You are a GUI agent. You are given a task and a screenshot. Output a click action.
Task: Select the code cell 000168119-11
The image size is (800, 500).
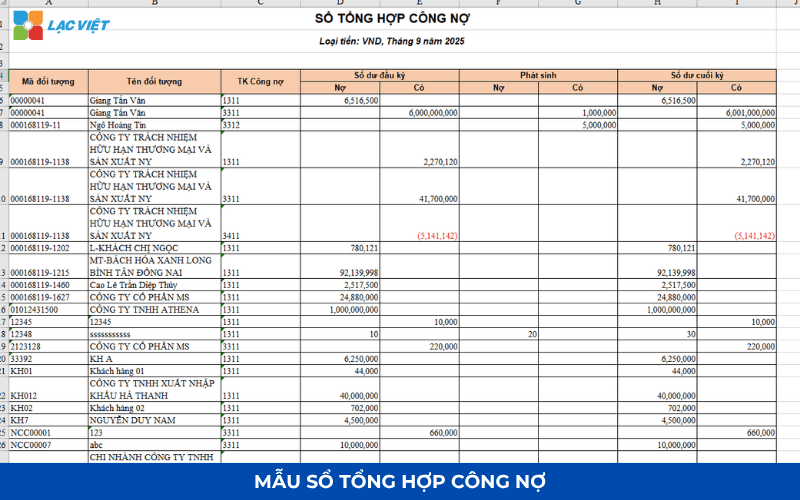pos(48,125)
